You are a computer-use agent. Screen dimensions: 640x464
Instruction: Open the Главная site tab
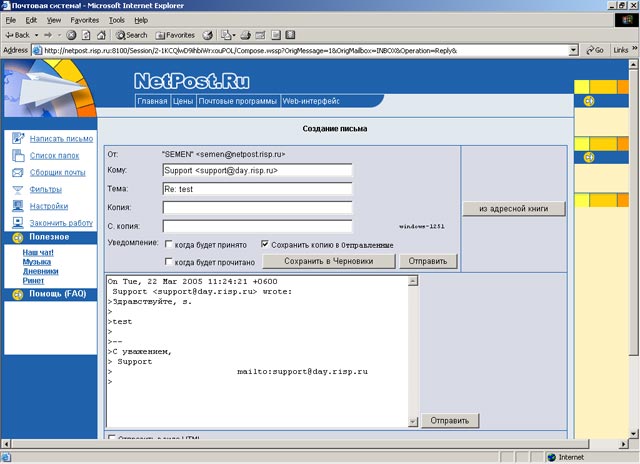pyautogui.click(x=152, y=101)
